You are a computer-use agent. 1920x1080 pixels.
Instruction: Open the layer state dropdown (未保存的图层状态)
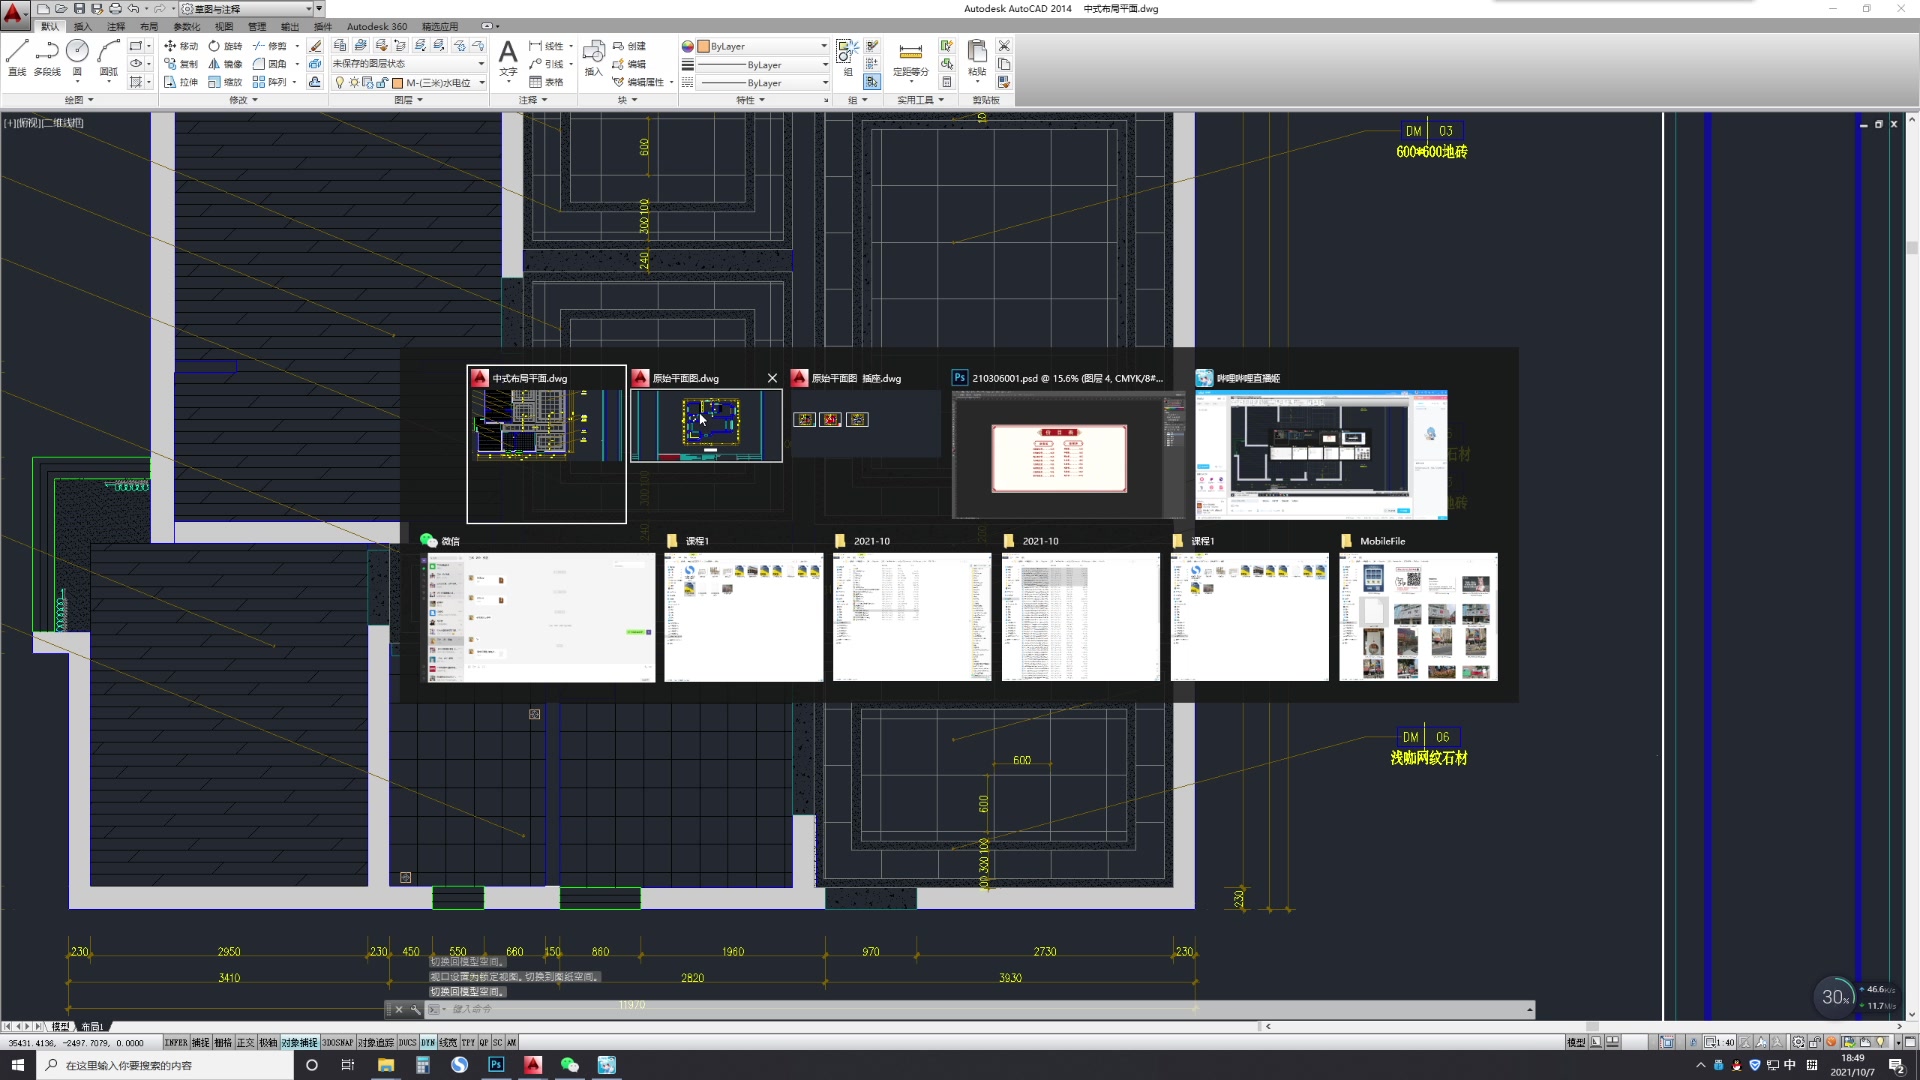click(408, 64)
